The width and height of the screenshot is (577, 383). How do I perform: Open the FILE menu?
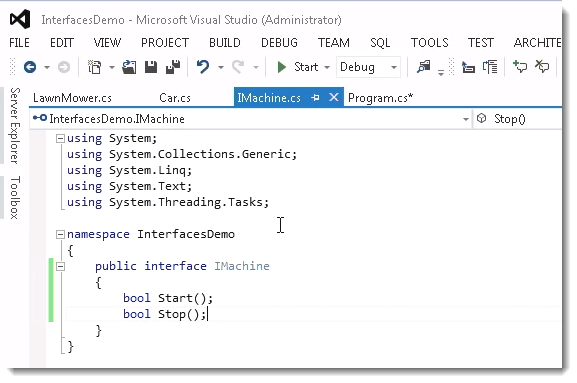(19, 43)
